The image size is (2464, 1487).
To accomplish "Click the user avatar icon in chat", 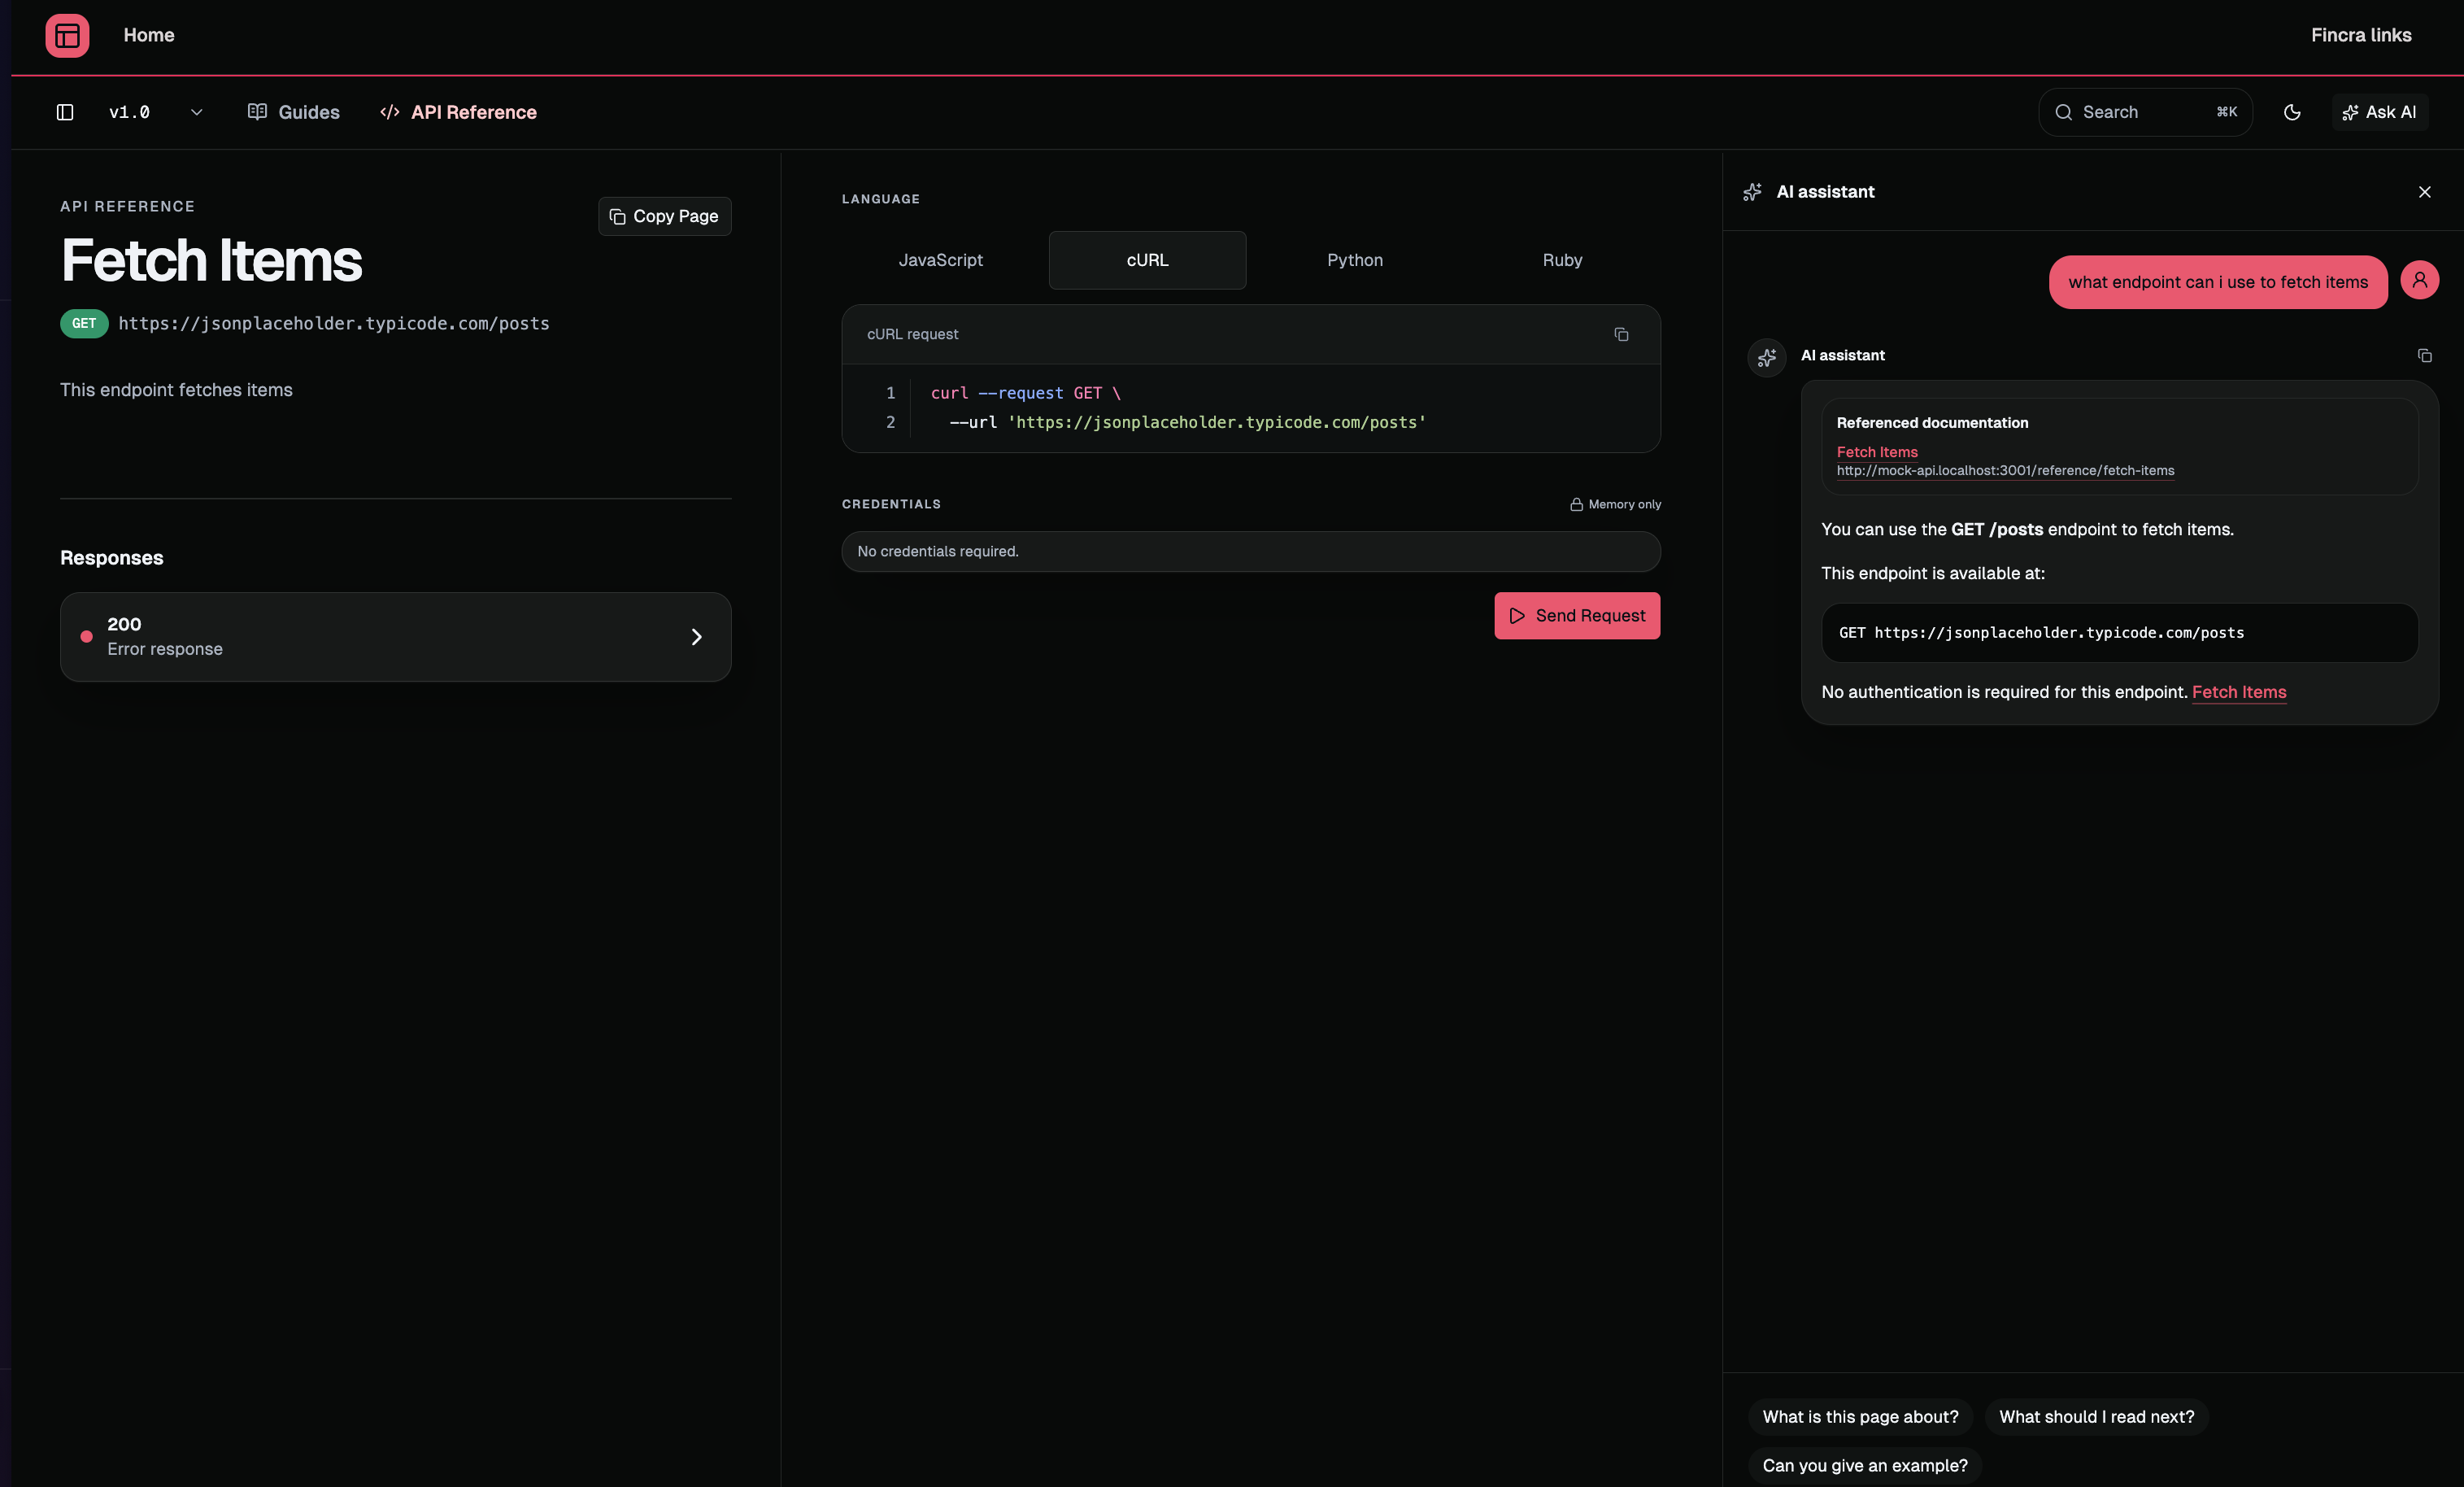I will [x=2419, y=280].
